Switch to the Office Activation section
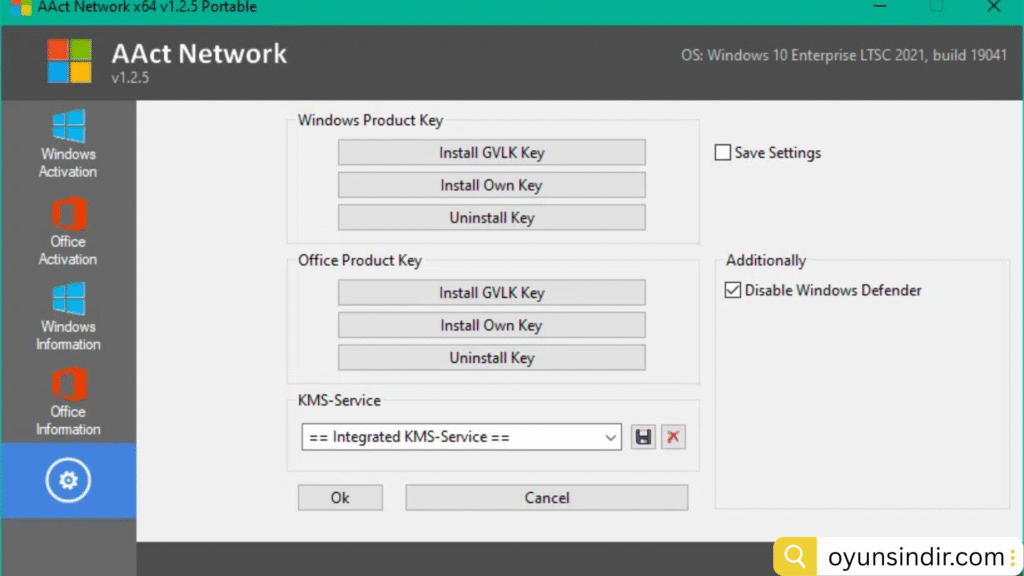This screenshot has height=576, width=1024. (x=68, y=228)
